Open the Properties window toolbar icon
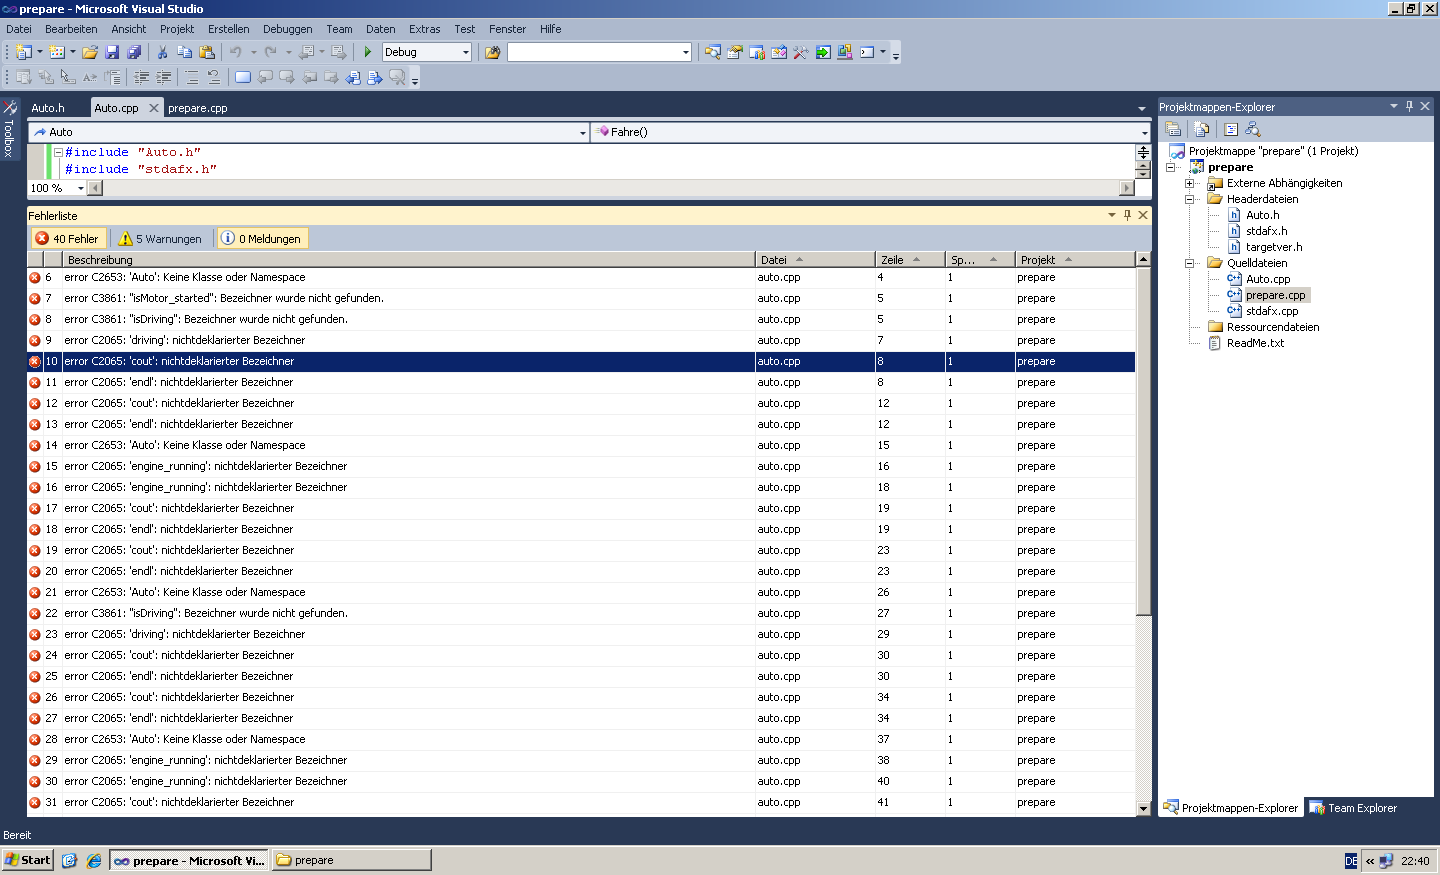This screenshot has width=1440, height=875. click(x=735, y=52)
